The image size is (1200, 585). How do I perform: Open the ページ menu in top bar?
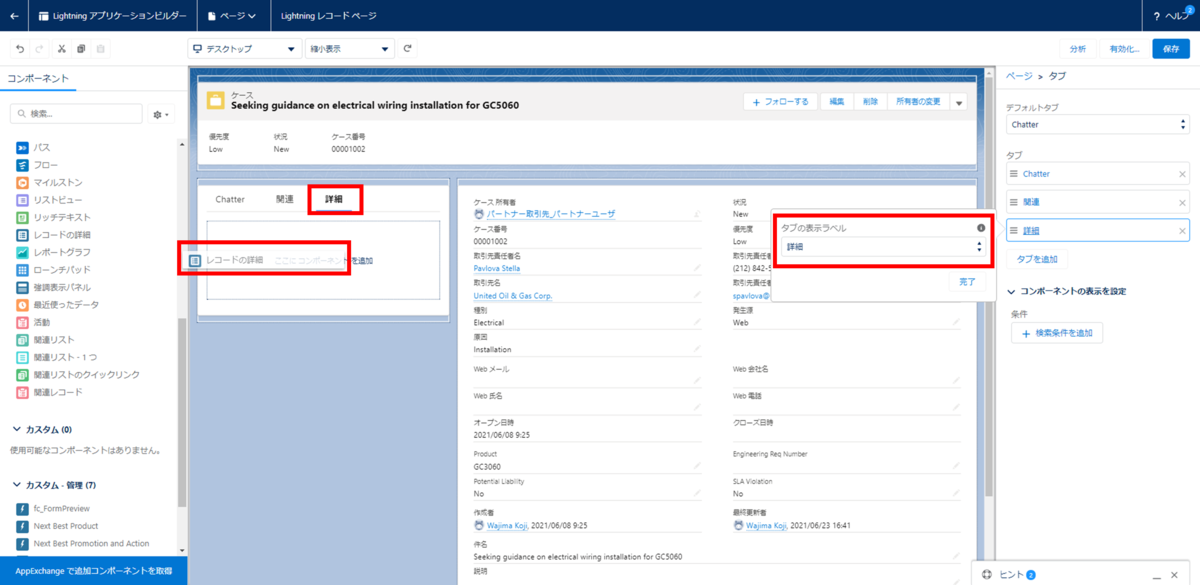231,16
